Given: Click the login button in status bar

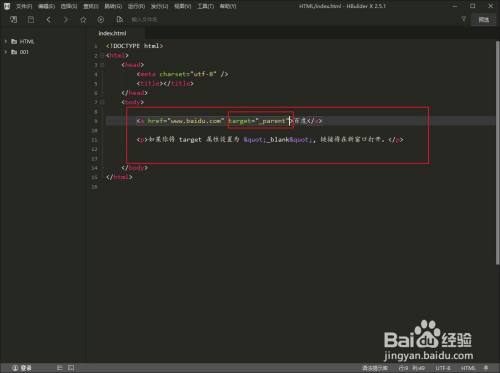Looking at the screenshot, I should (x=22, y=368).
